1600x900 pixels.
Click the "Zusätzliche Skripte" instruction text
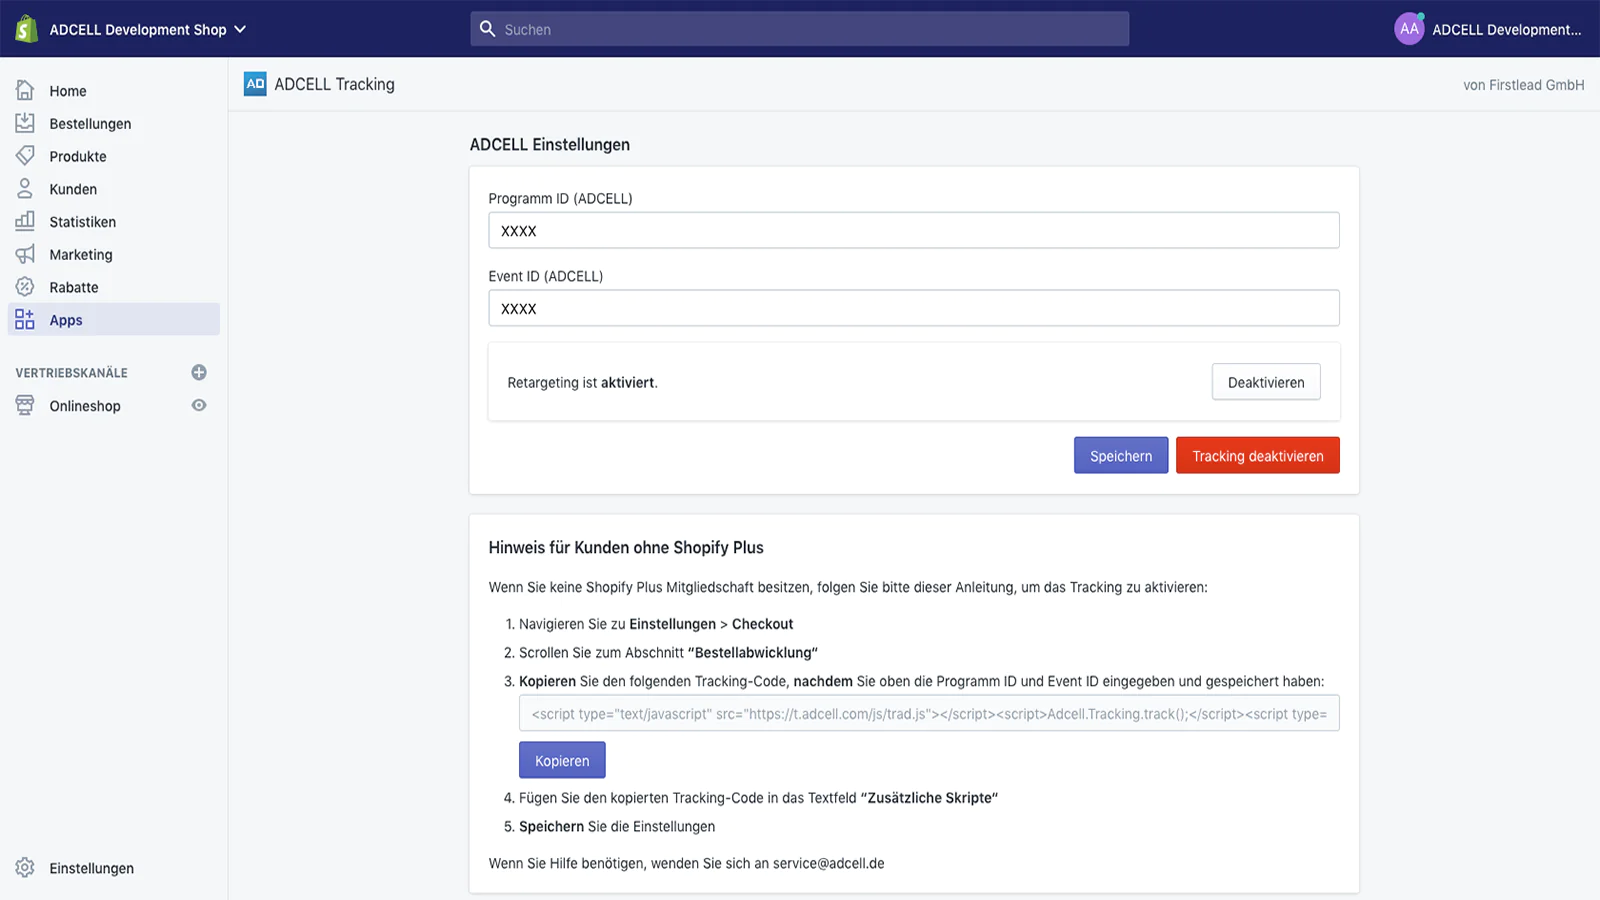tap(929, 798)
